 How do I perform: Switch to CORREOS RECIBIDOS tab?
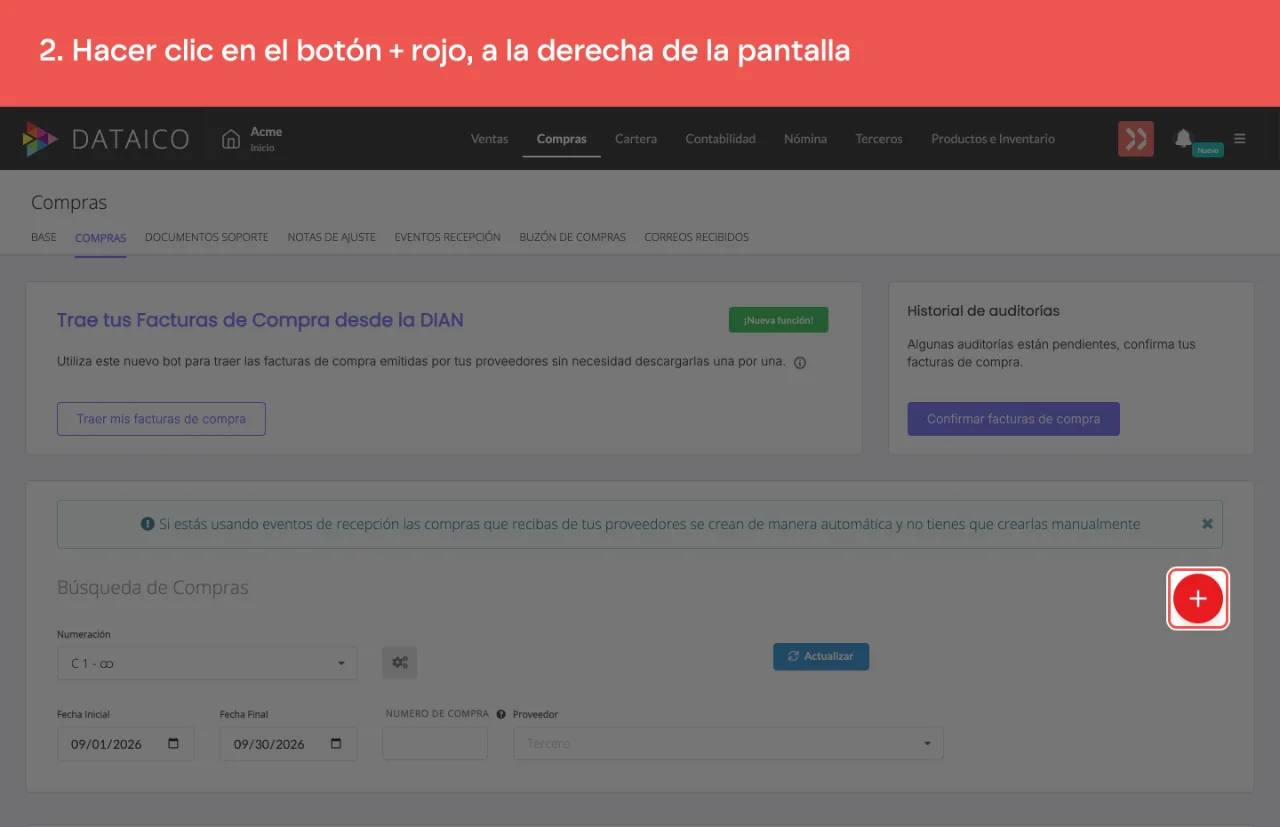coord(697,237)
